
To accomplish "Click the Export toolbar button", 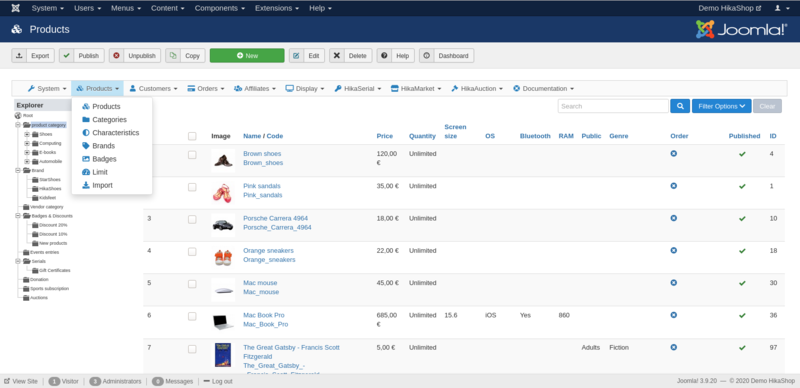I will click(x=33, y=56).
